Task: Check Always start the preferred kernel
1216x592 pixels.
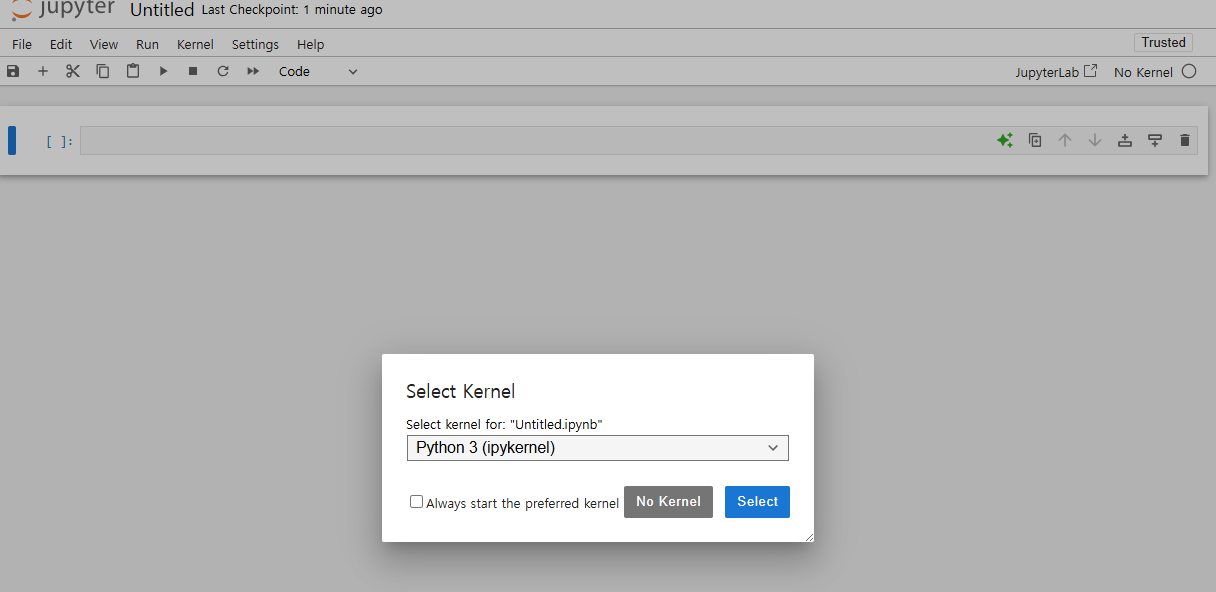Action: (x=416, y=502)
